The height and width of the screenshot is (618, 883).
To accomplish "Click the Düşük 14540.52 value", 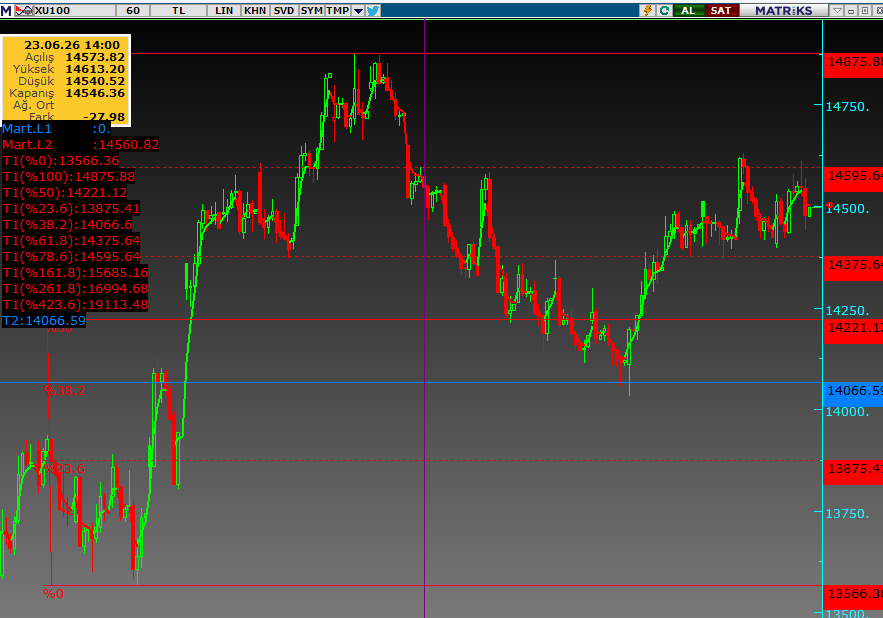I will (x=95, y=81).
